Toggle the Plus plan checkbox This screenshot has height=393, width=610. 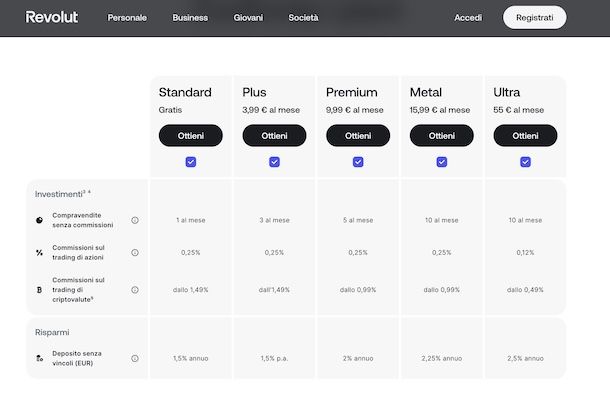pyautogui.click(x=274, y=162)
